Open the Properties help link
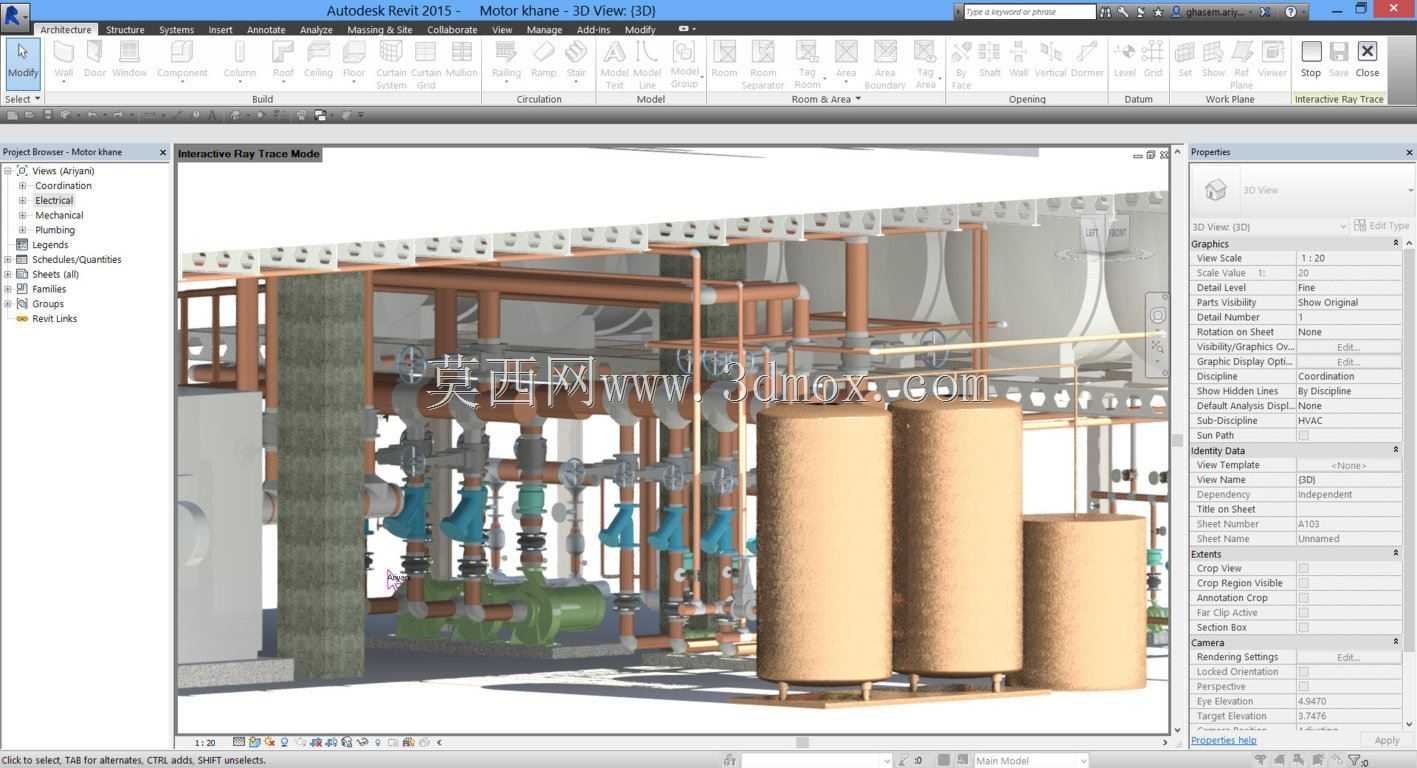 click(1224, 740)
